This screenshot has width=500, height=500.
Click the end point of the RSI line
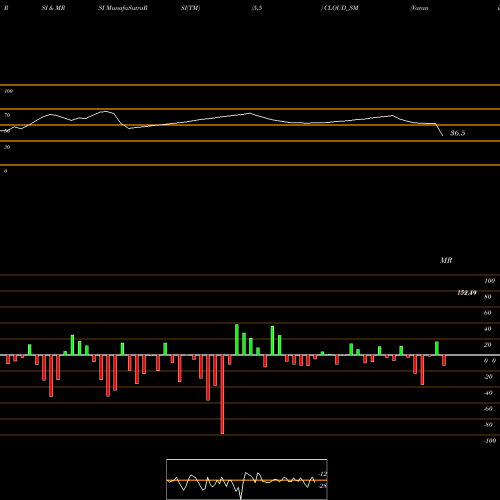[443, 136]
